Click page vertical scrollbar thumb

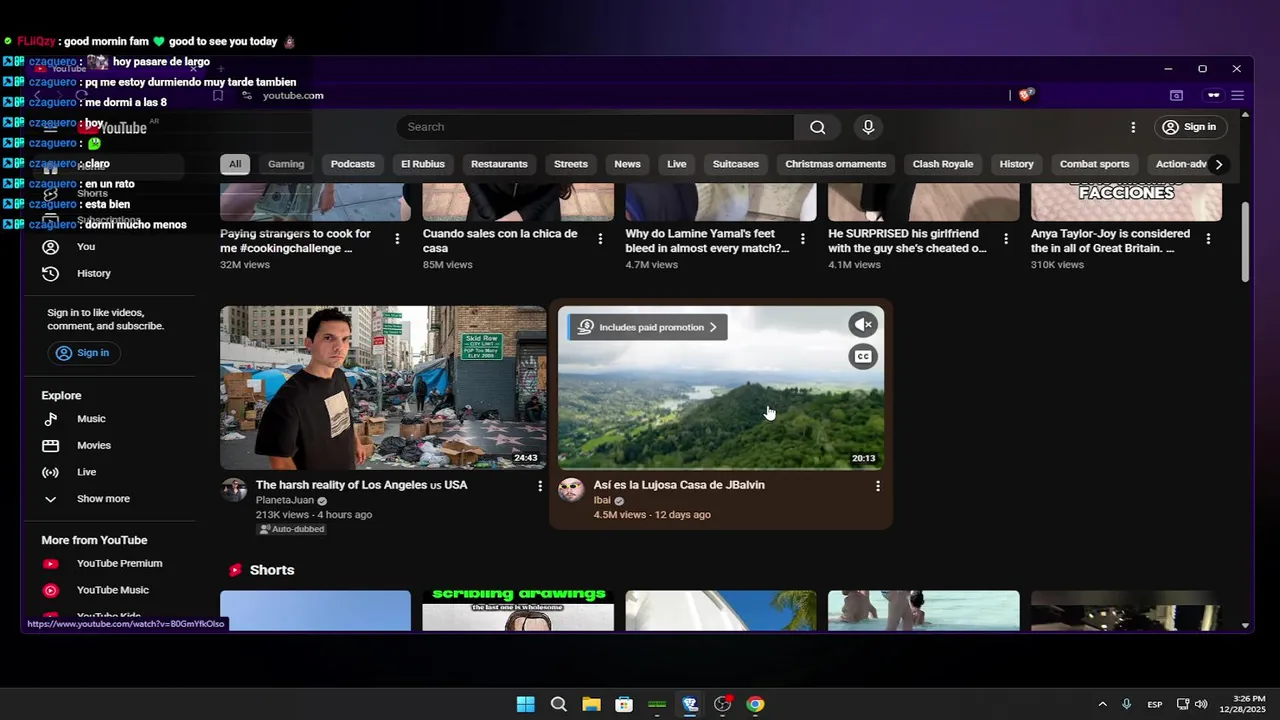[x=1245, y=241]
